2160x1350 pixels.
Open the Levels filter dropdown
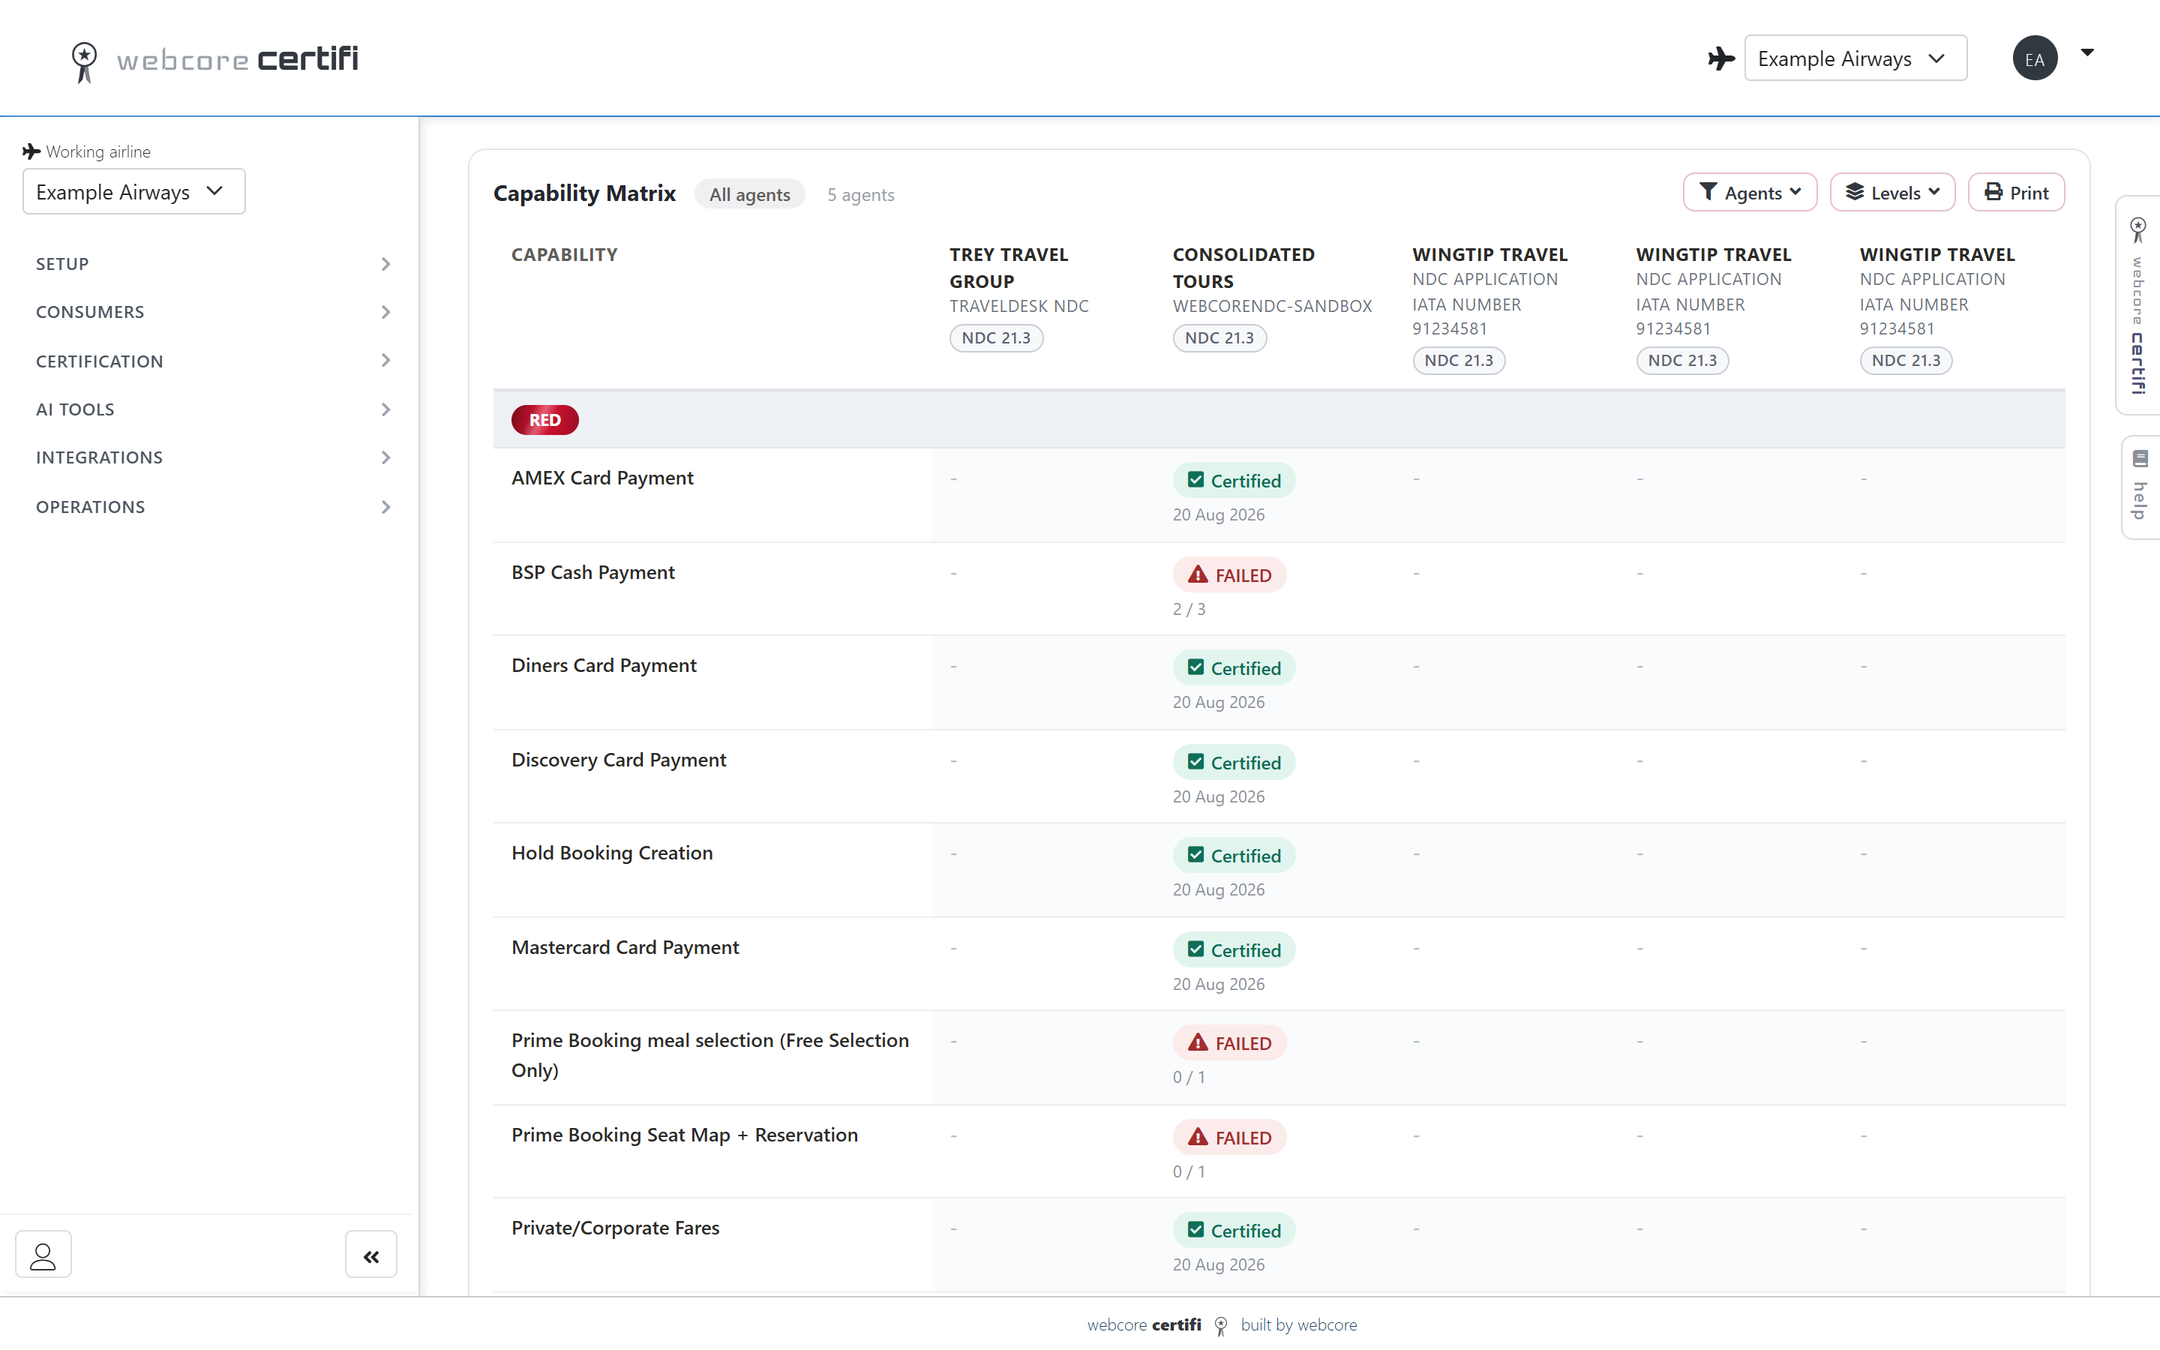click(x=1892, y=192)
